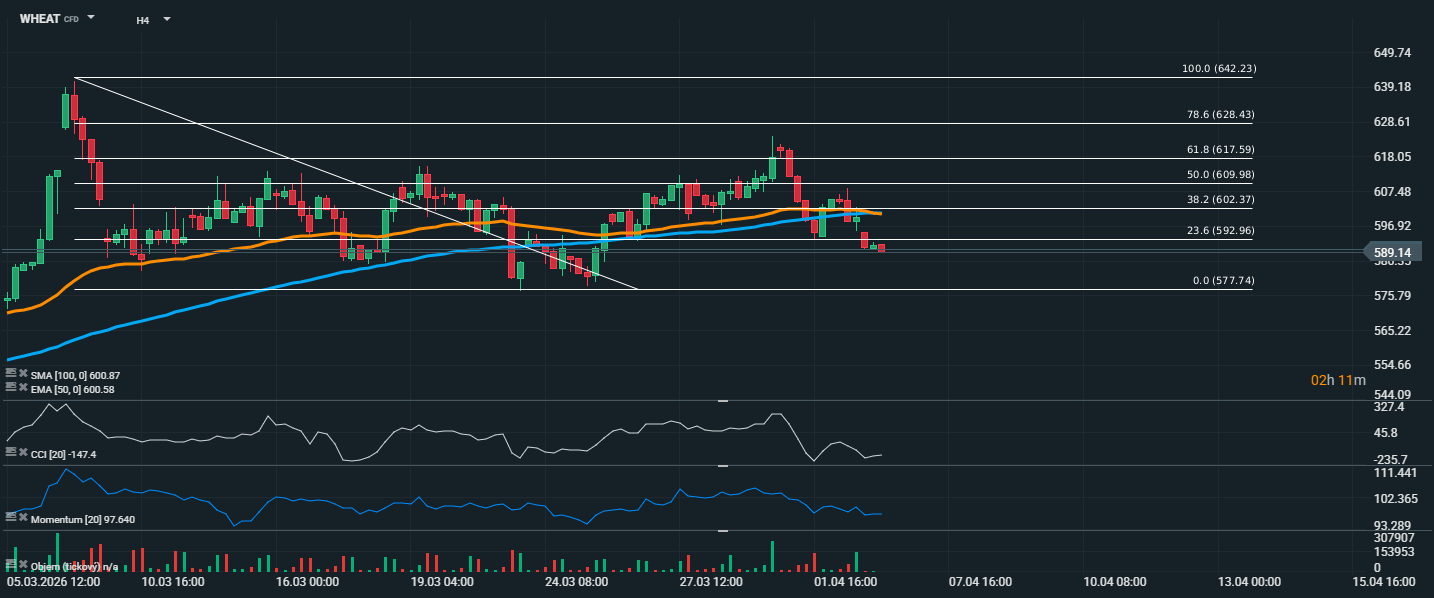Viewport: 1434px width, 598px height.
Task: Close the CCI [20] indicator panel
Action: 23,453
